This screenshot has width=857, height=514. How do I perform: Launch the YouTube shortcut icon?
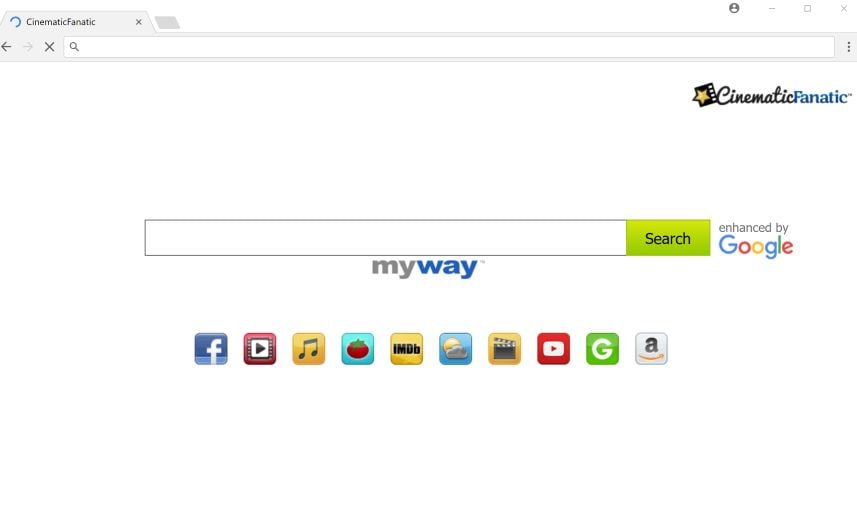[553, 348]
